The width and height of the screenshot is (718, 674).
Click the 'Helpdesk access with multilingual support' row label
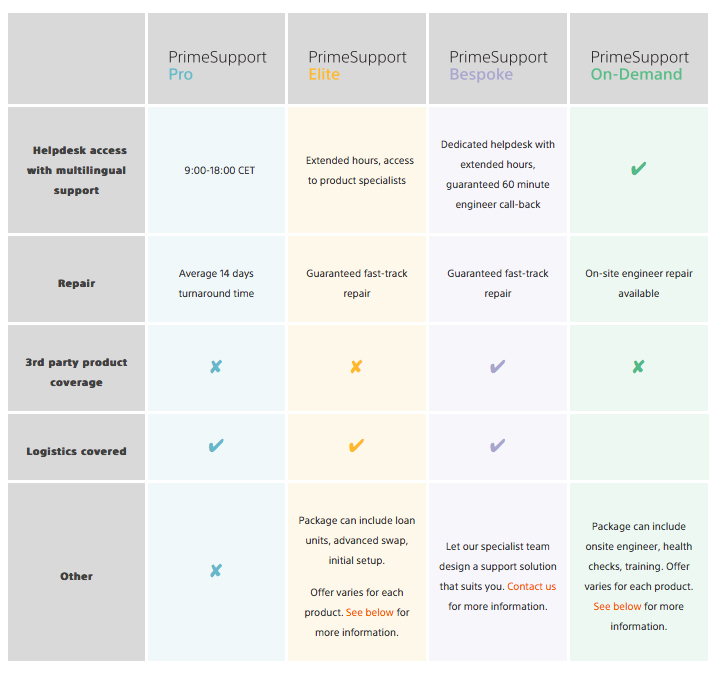pyautogui.click(x=76, y=170)
